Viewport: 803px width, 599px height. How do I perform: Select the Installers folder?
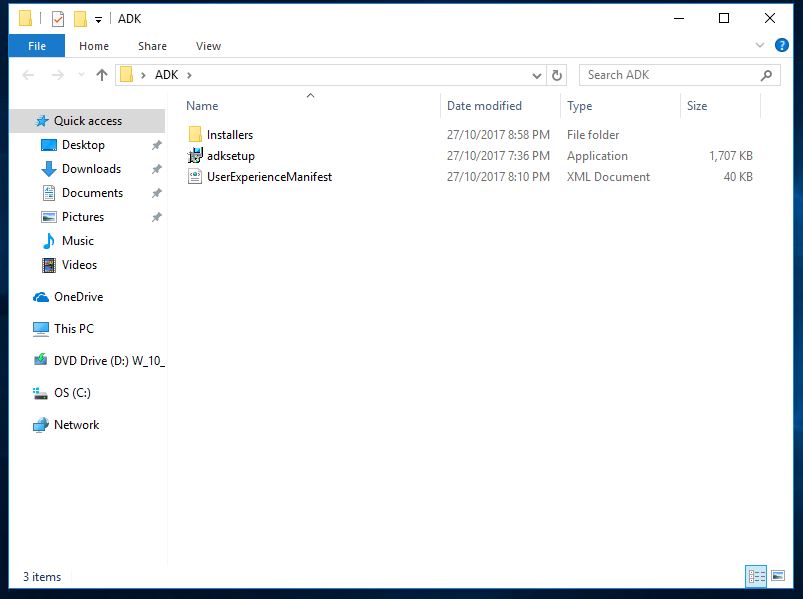click(229, 135)
